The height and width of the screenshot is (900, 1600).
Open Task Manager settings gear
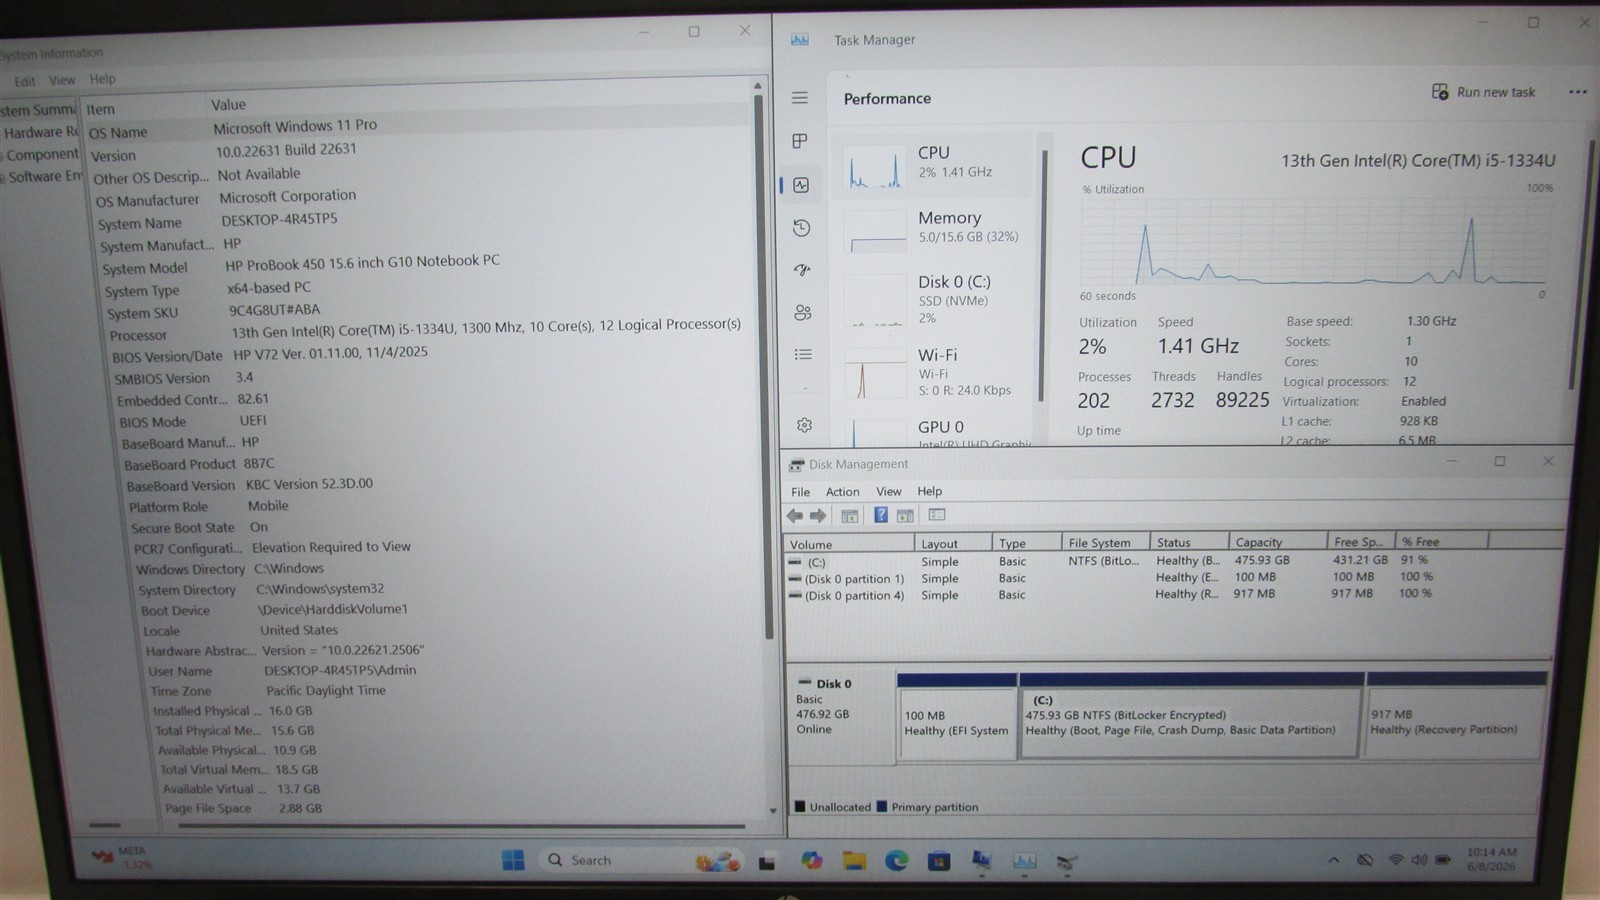point(804,425)
